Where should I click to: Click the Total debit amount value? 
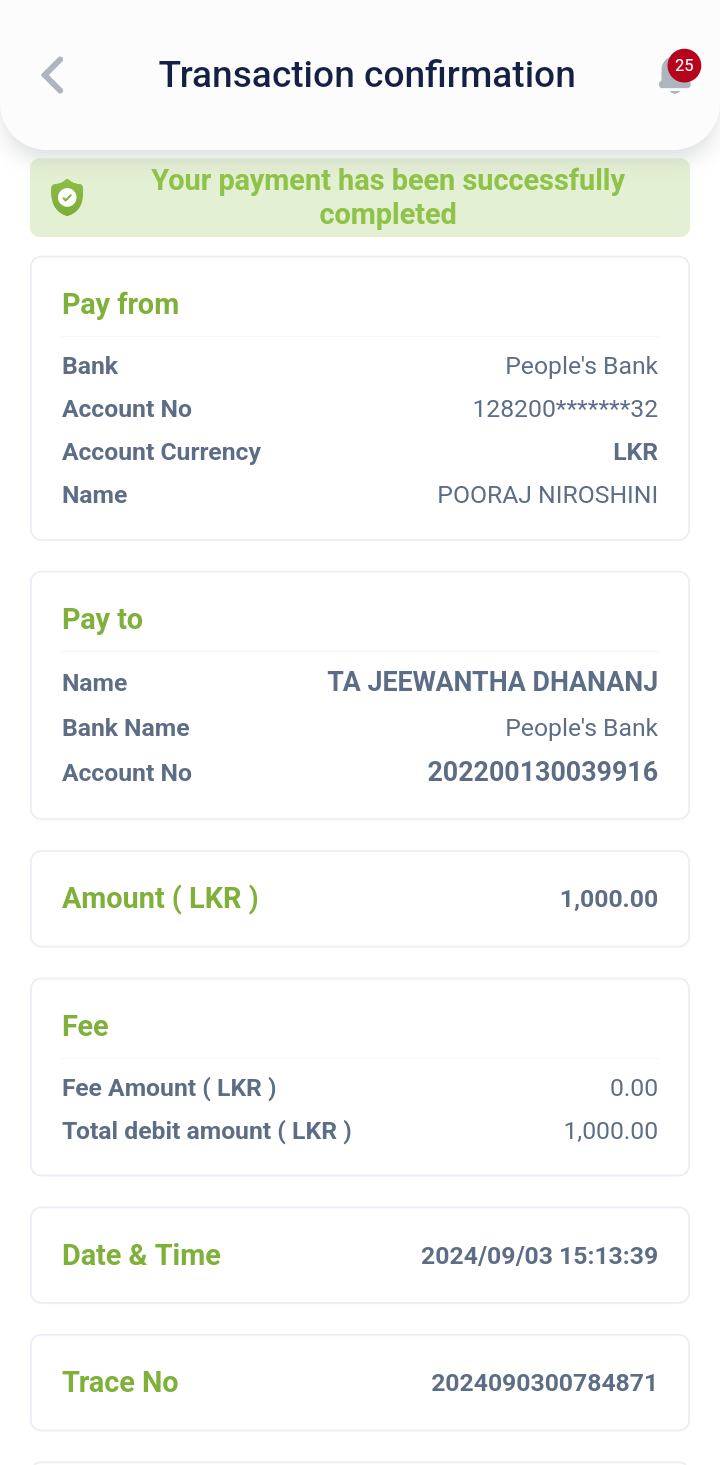pyautogui.click(x=610, y=1131)
